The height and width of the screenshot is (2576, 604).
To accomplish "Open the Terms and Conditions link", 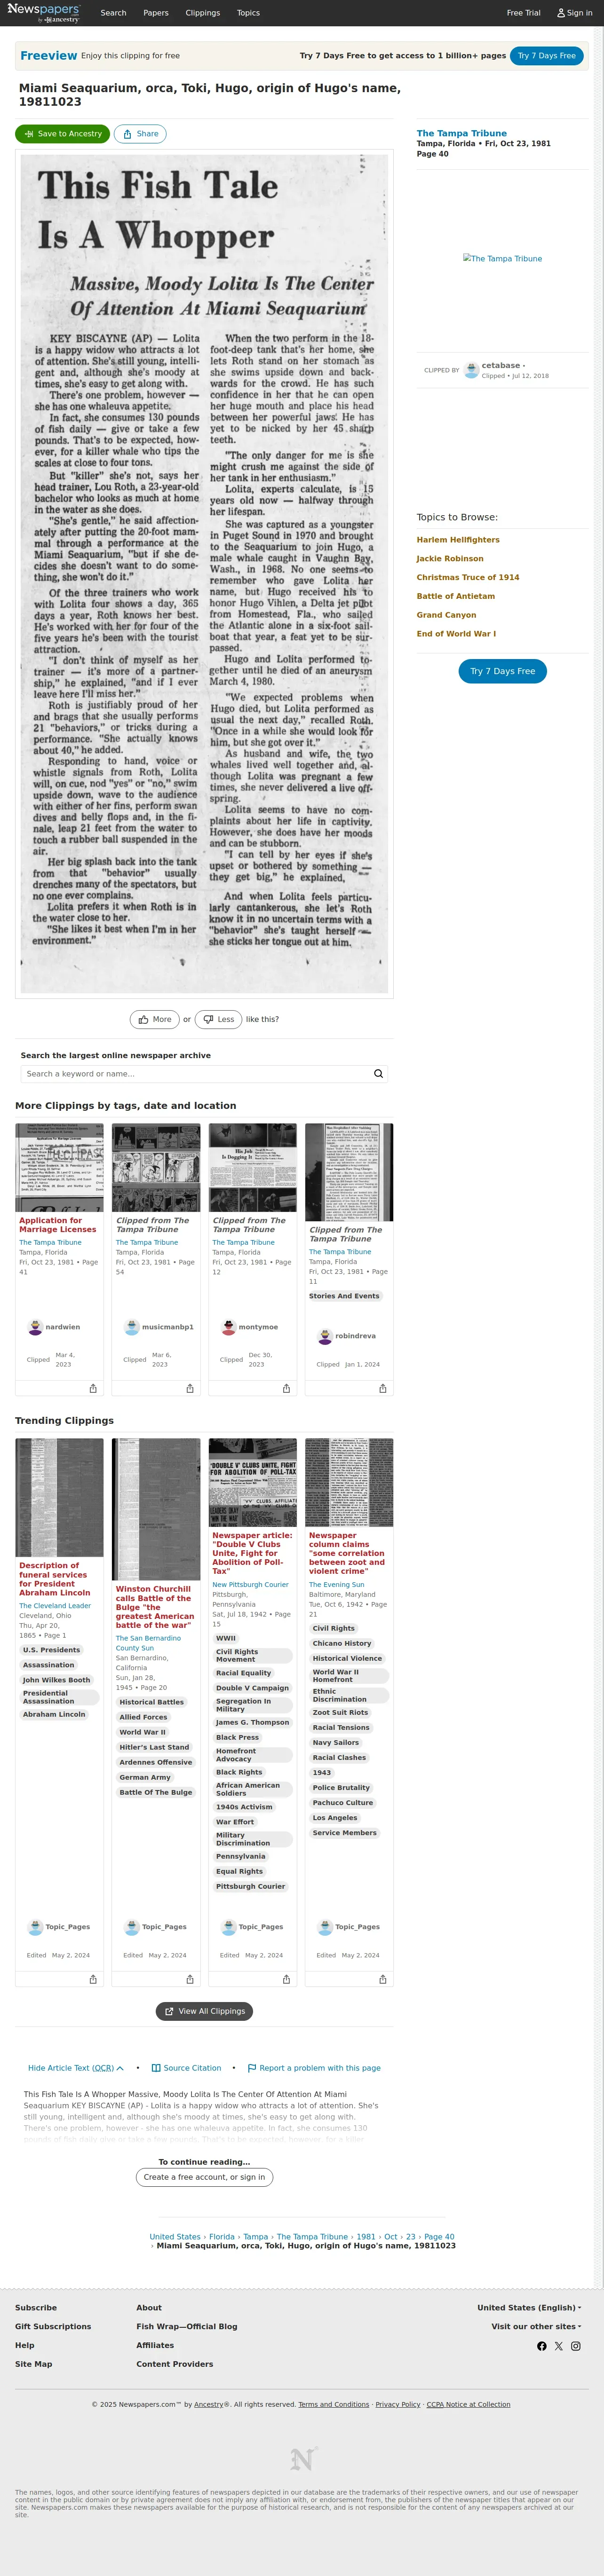I will pyautogui.click(x=334, y=2405).
